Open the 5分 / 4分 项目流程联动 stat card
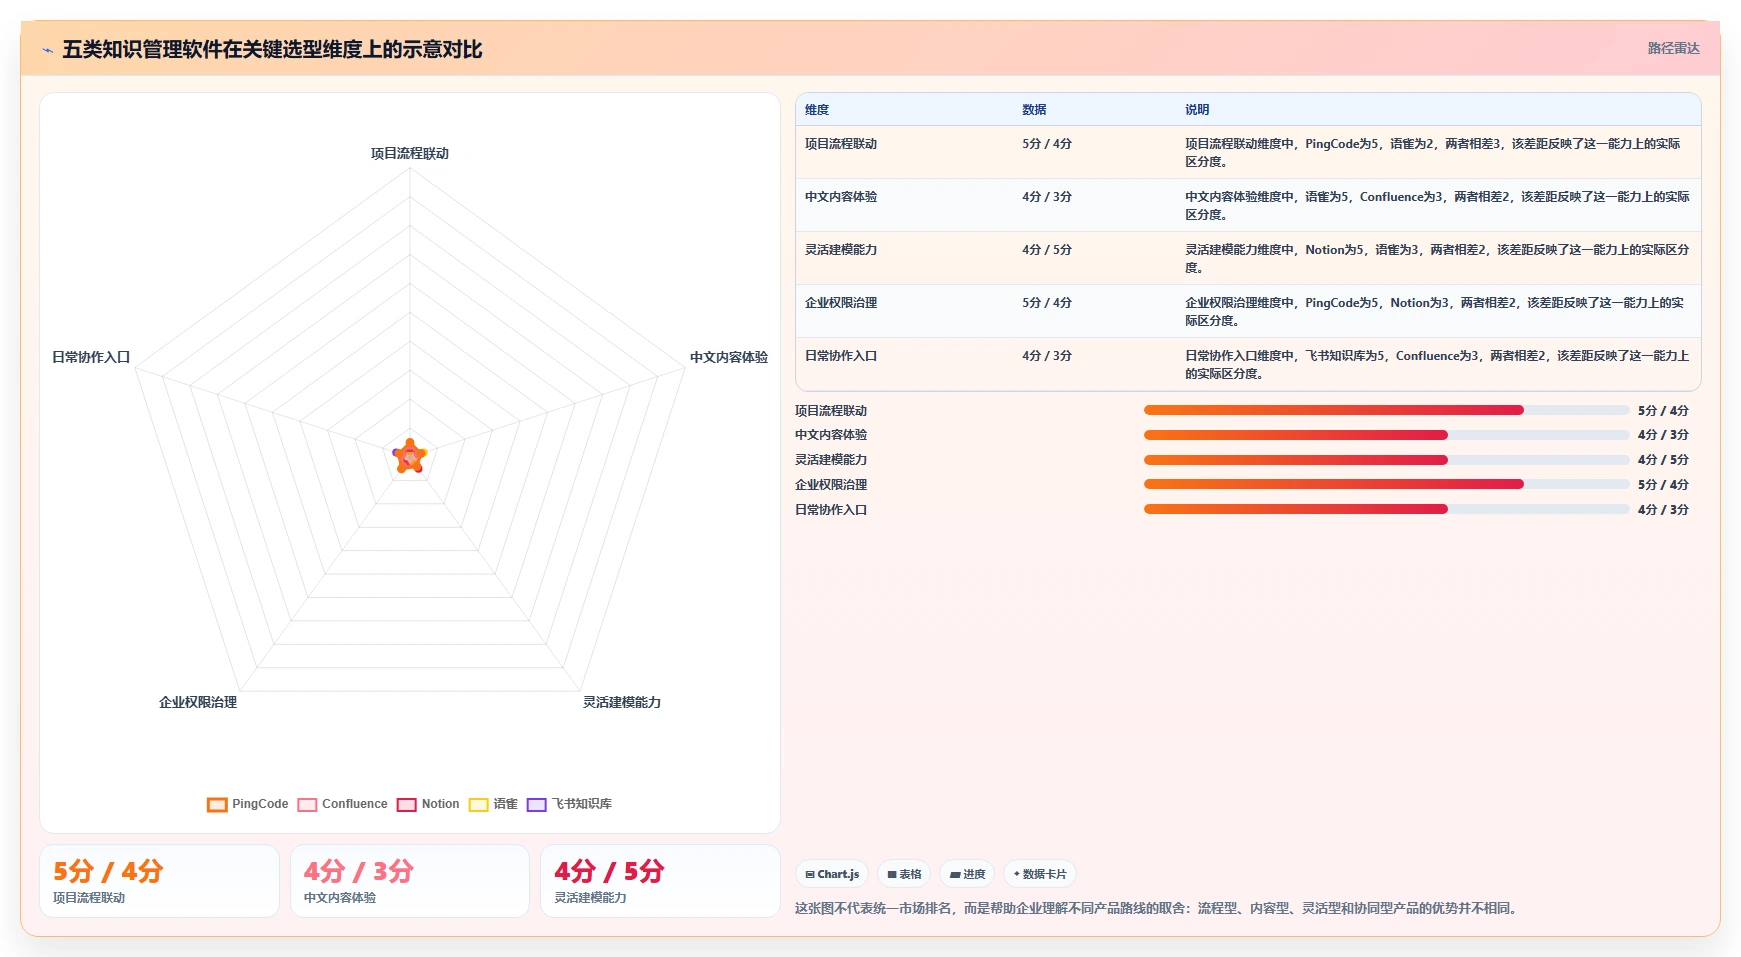Viewport: 1741px width, 957px height. coord(159,881)
